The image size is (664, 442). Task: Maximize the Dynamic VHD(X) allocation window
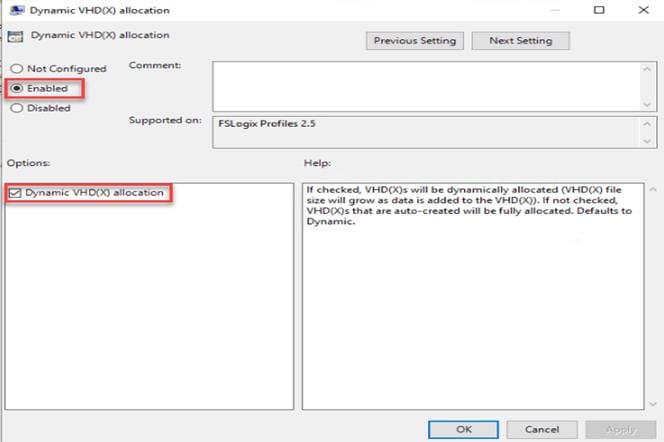coord(599,10)
